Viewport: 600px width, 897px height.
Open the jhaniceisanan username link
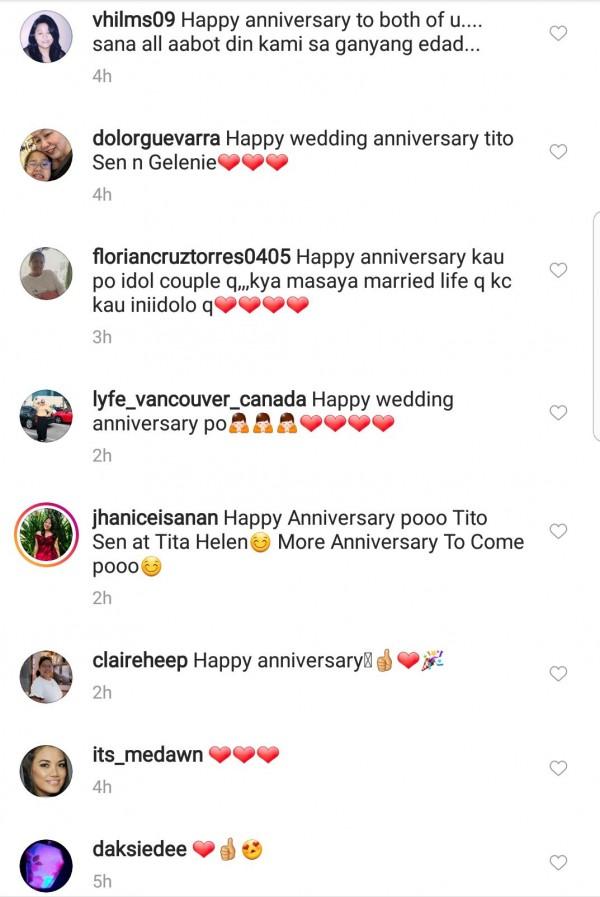[x=155, y=518]
